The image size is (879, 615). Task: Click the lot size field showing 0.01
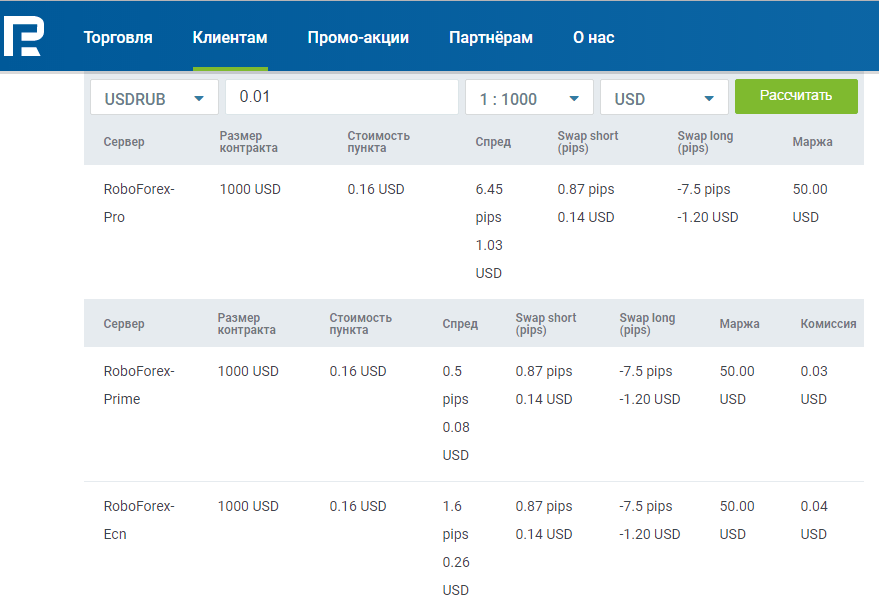(341, 97)
